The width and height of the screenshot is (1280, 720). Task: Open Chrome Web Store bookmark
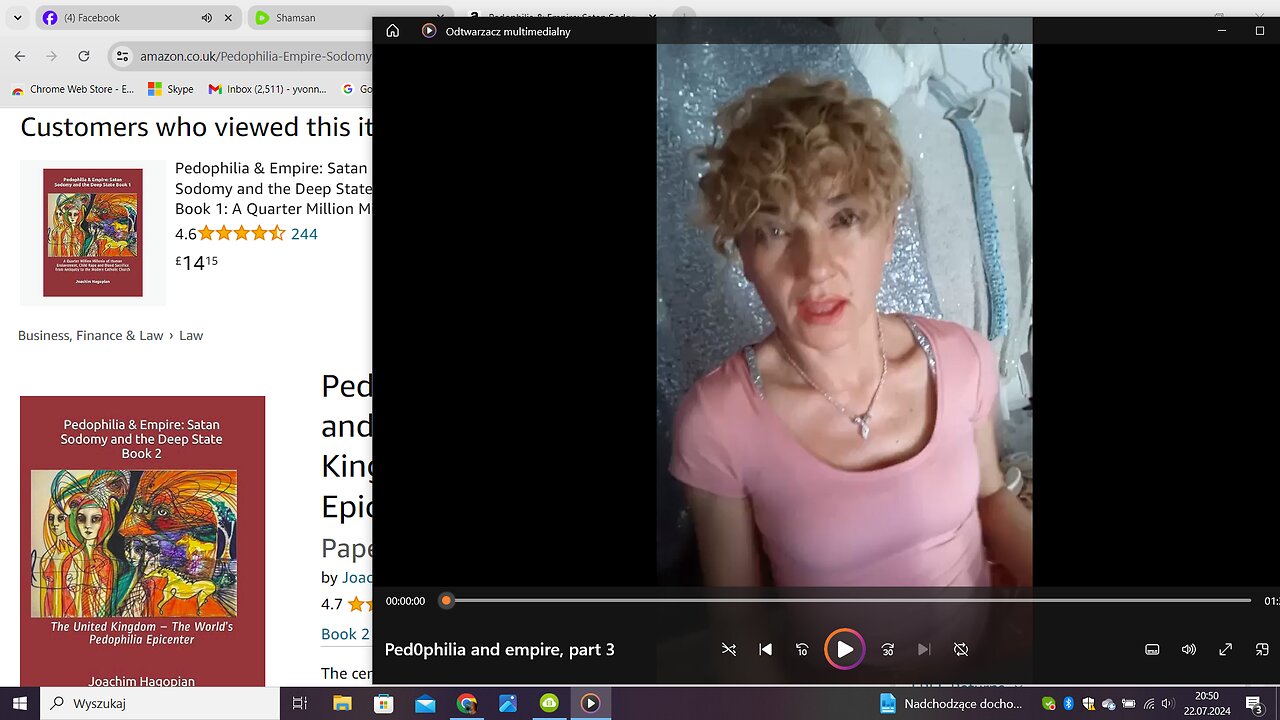(x=72, y=89)
